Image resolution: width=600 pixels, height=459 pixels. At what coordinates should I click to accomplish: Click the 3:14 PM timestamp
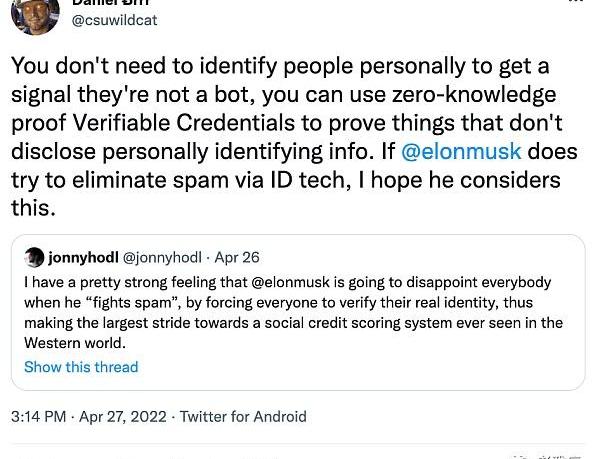coord(39,416)
